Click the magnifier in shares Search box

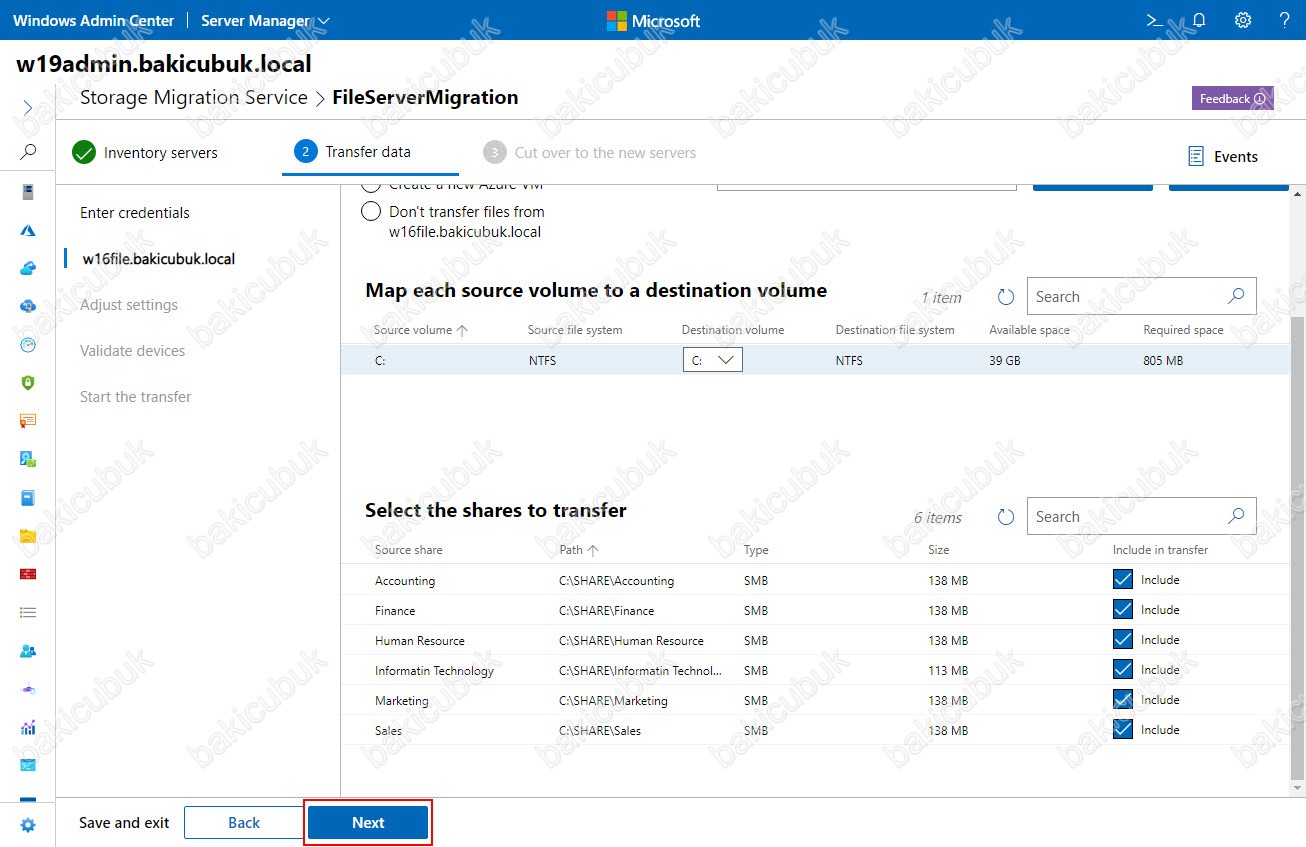[1236, 516]
